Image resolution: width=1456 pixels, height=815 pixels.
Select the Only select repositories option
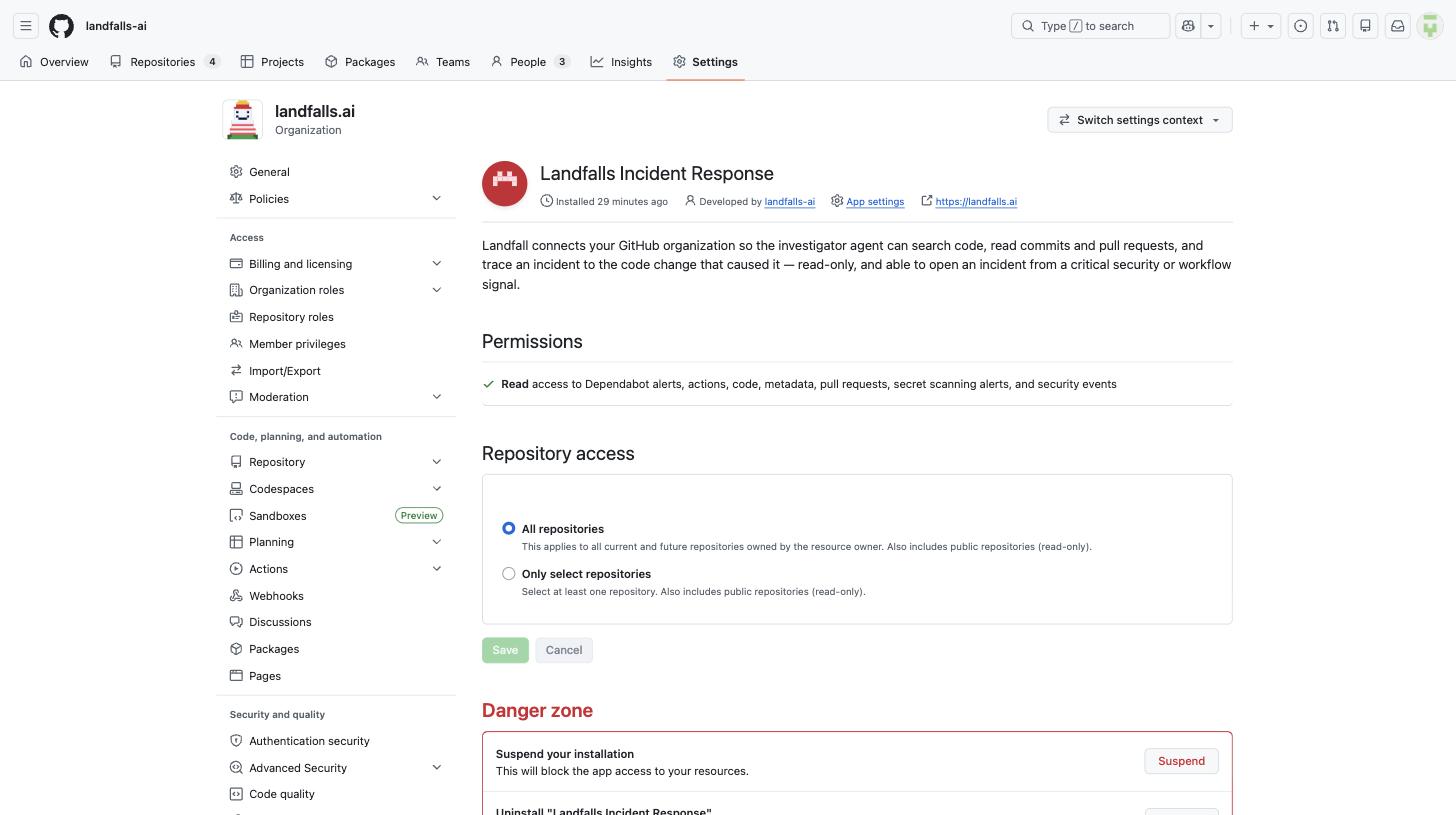point(509,574)
